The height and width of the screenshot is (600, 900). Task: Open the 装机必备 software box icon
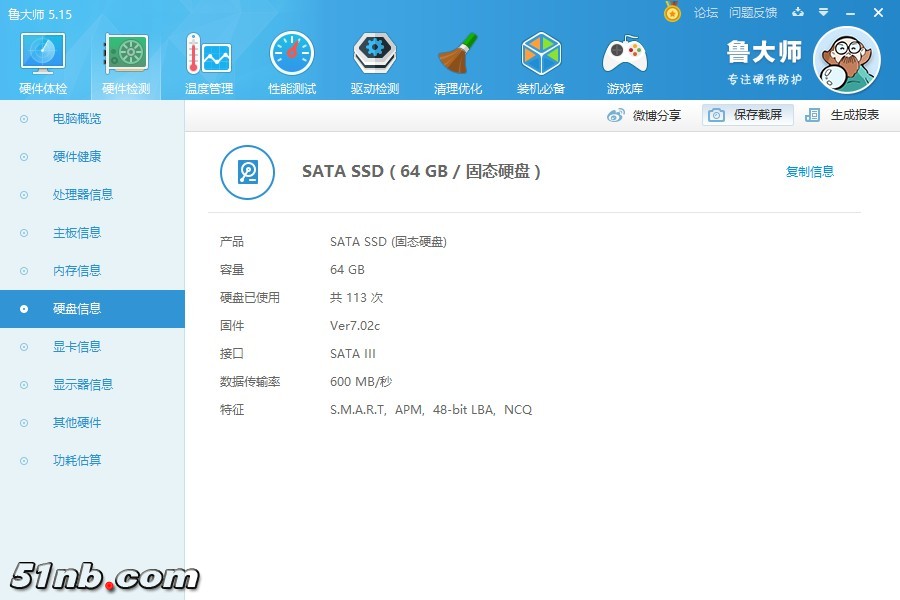pyautogui.click(x=541, y=63)
